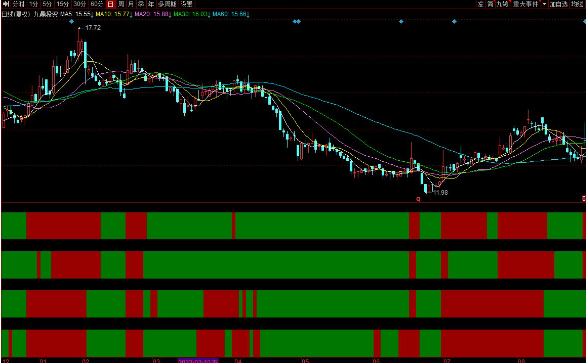Switch to 周 weekly period
Viewport: 586px width, 363px height.
pyautogui.click(x=121, y=4)
